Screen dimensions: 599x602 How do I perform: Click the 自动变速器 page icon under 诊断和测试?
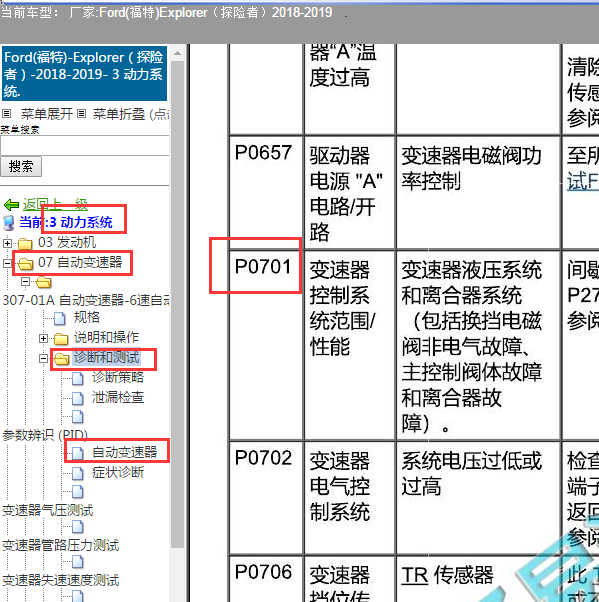78,453
